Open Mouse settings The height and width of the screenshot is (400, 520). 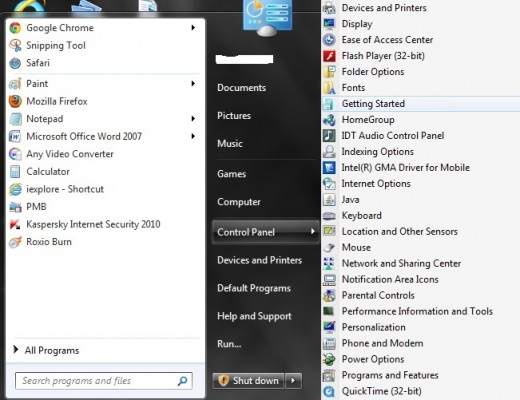click(356, 248)
